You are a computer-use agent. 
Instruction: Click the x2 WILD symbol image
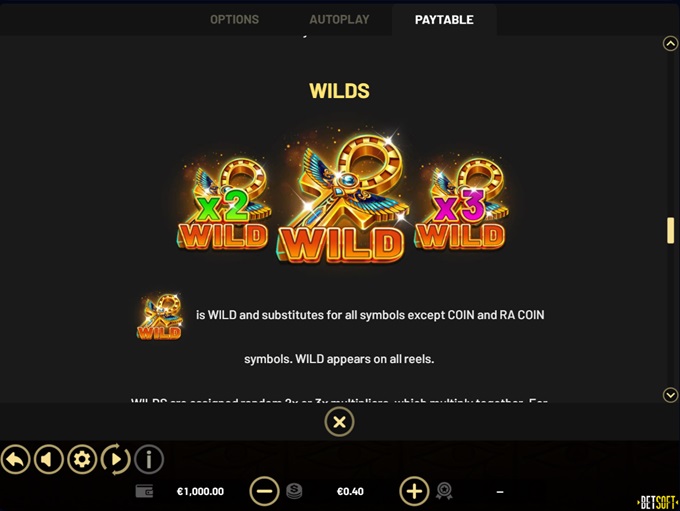224,205
